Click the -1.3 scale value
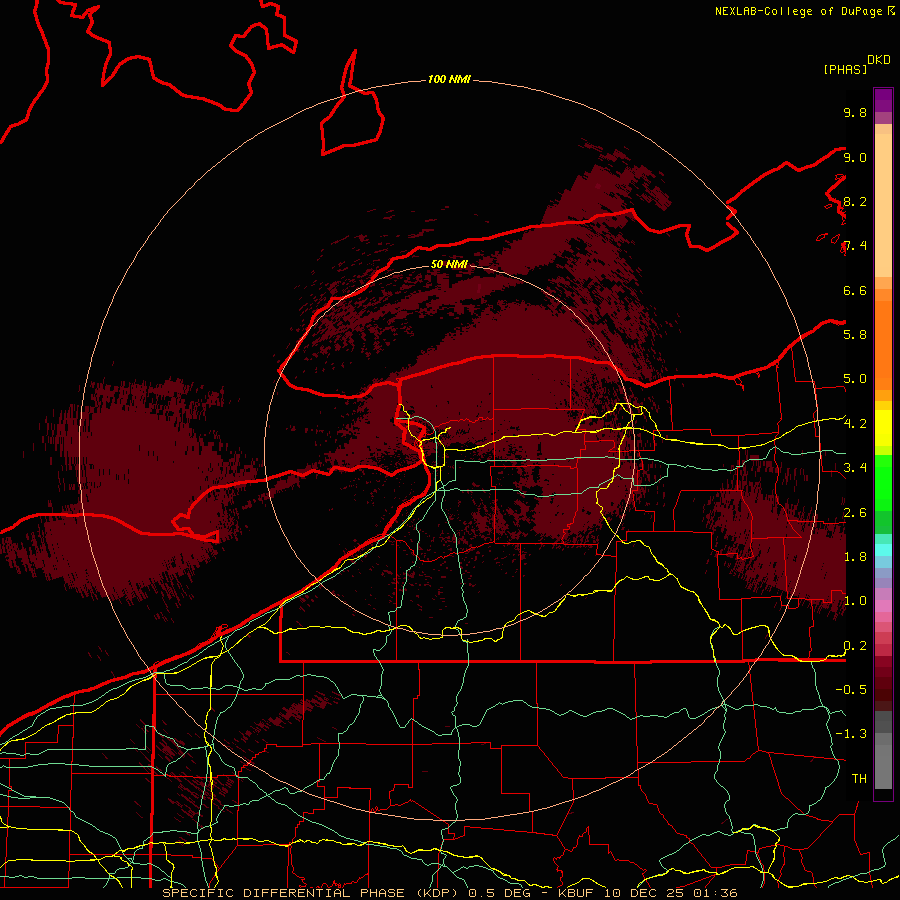The width and height of the screenshot is (900, 900). (851, 734)
